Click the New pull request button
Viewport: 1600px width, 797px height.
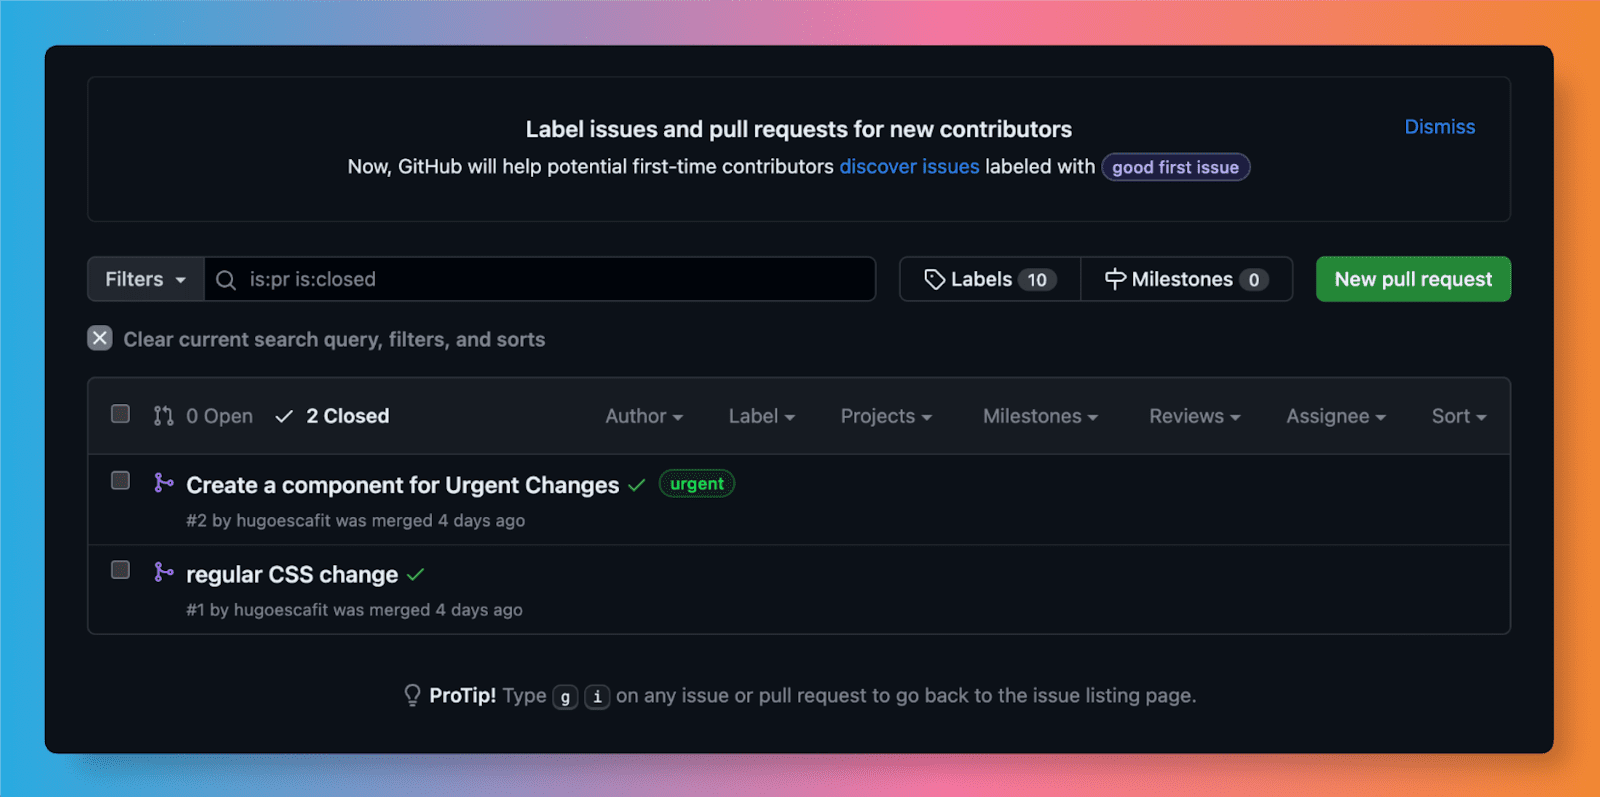coord(1413,279)
